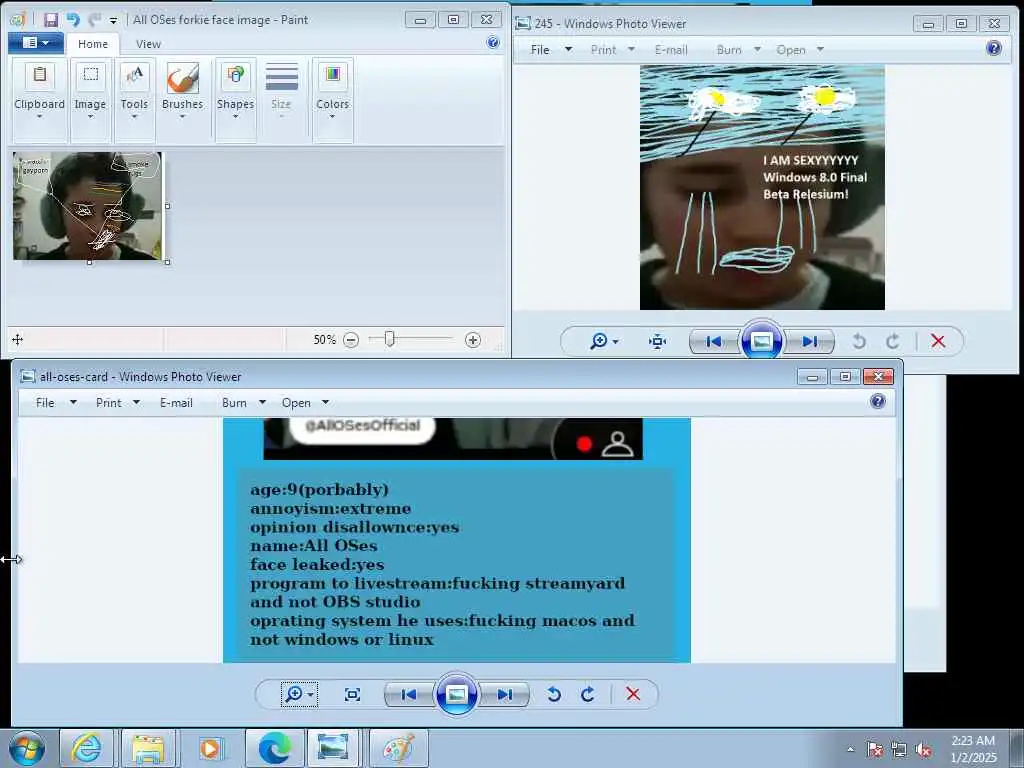Open the Tools group in Paint
This screenshot has width=1024, height=768.
135,100
